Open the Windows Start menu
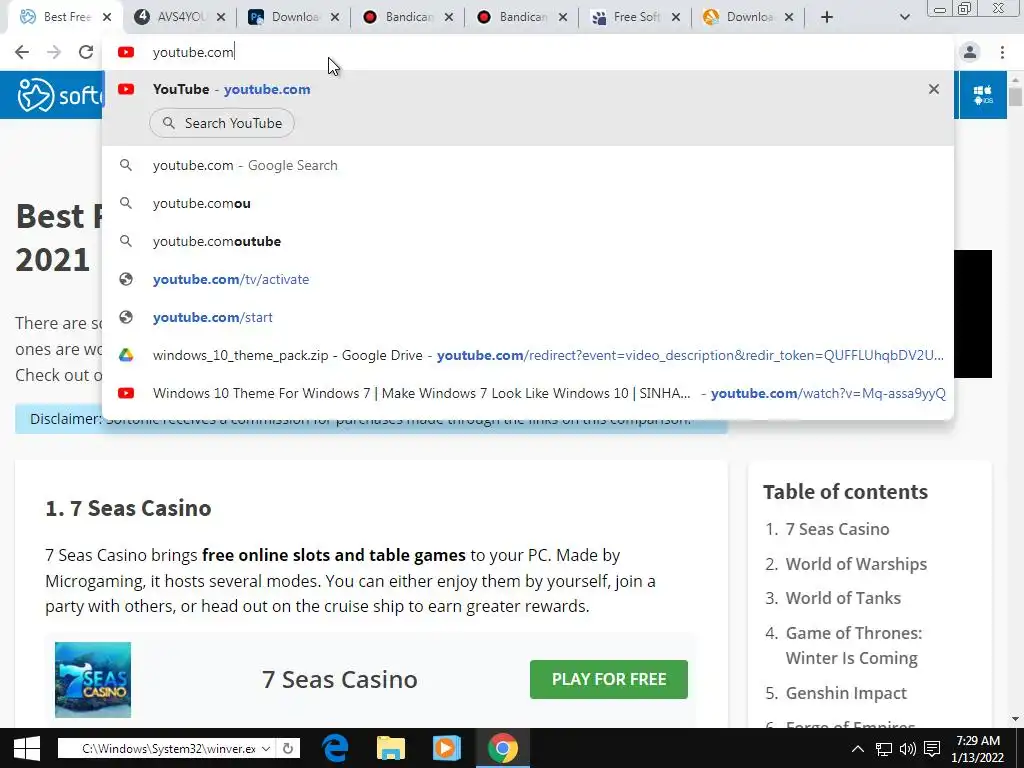Image resolution: width=1024 pixels, height=768 pixels. click(x=26, y=748)
